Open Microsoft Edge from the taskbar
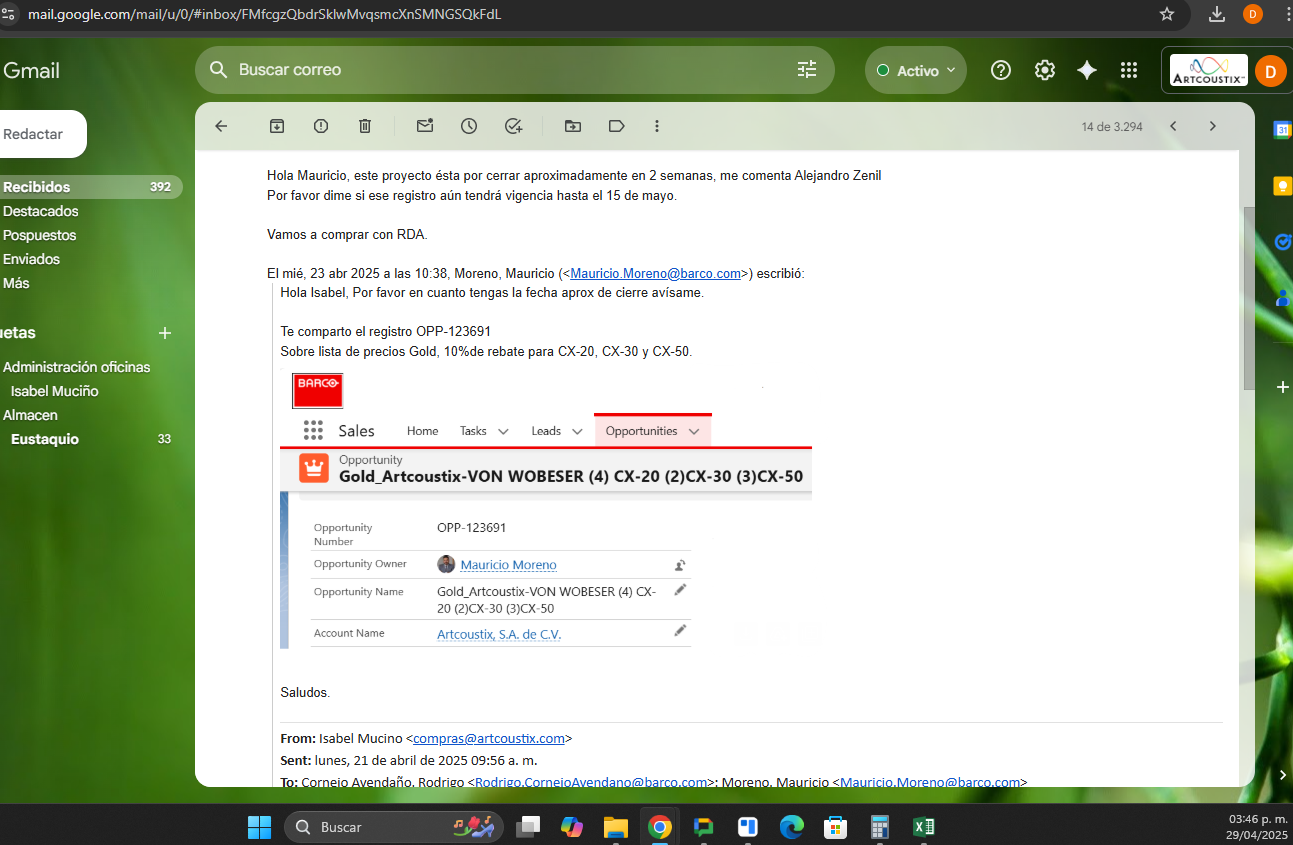The height and width of the screenshot is (845, 1293). (x=792, y=827)
